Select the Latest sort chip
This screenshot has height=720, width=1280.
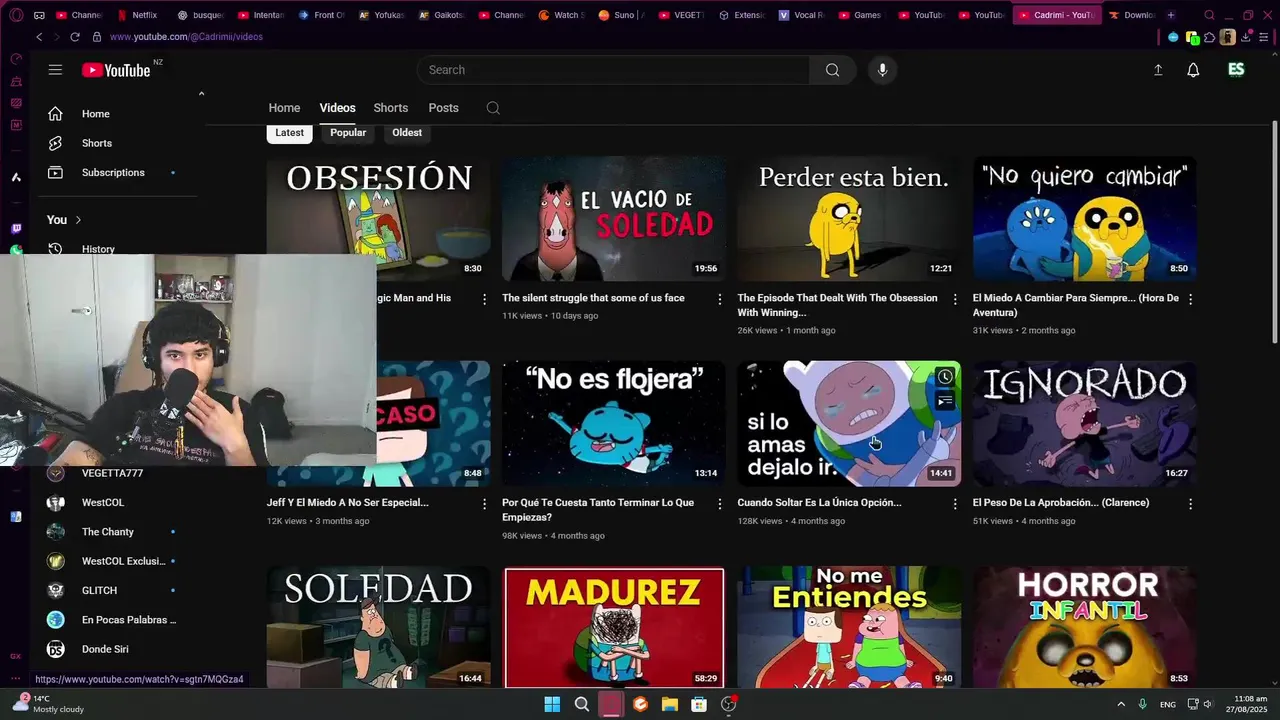[289, 133]
